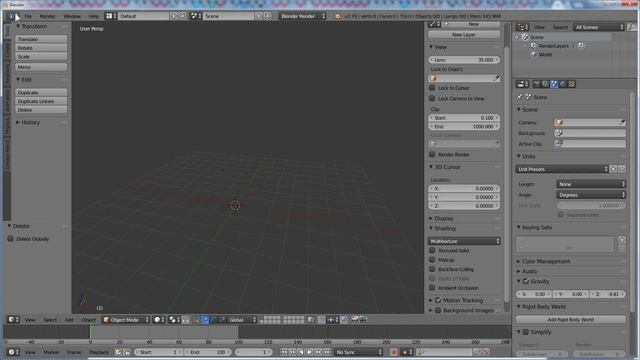Toggle the Delete Globally checkbox
The image size is (640, 360).
(11, 239)
